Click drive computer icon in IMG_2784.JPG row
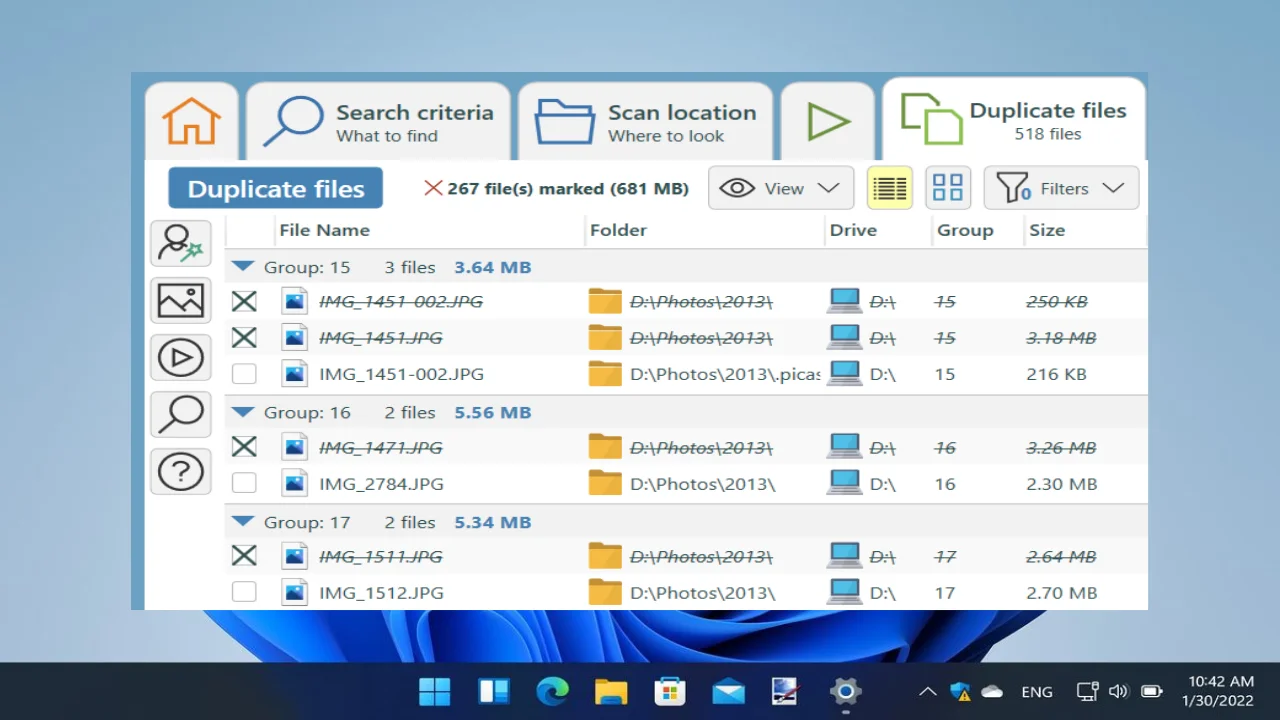This screenshot has width=1280, height=720. [x=844, y=483]
